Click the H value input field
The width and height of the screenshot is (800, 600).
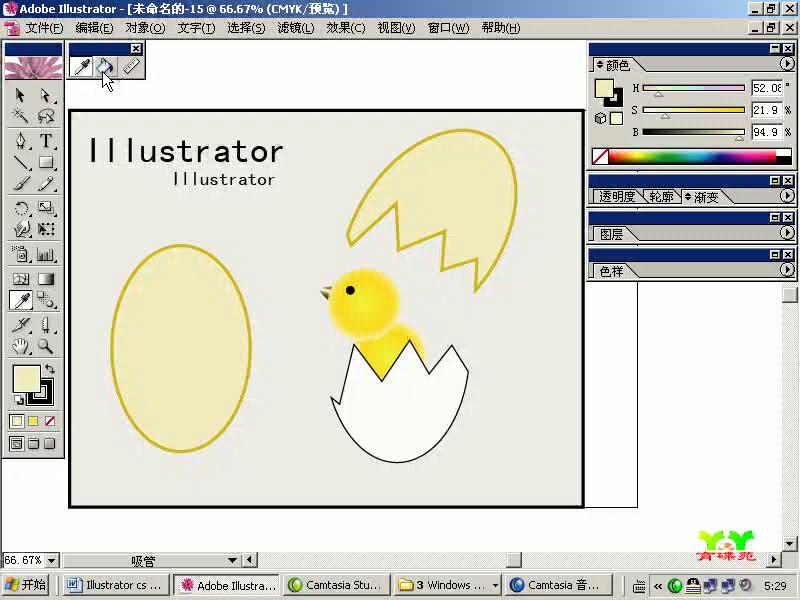(x=767, y=88)
